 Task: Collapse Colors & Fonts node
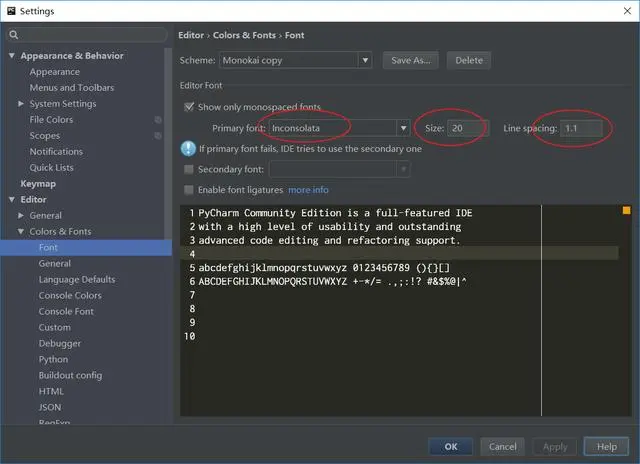21,231
